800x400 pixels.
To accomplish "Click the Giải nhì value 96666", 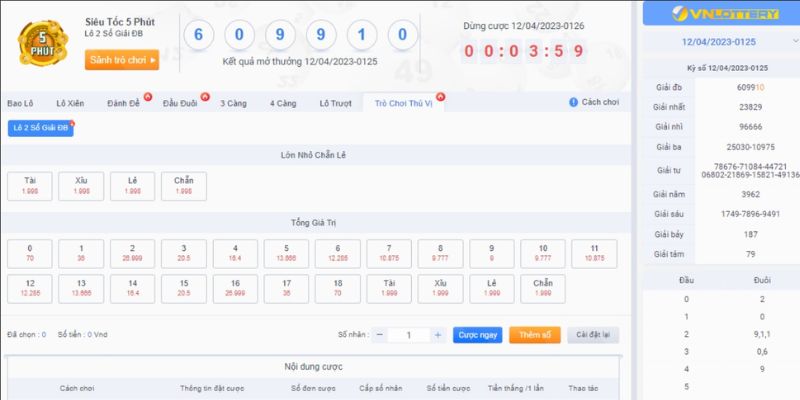I will tap(751, 127).
